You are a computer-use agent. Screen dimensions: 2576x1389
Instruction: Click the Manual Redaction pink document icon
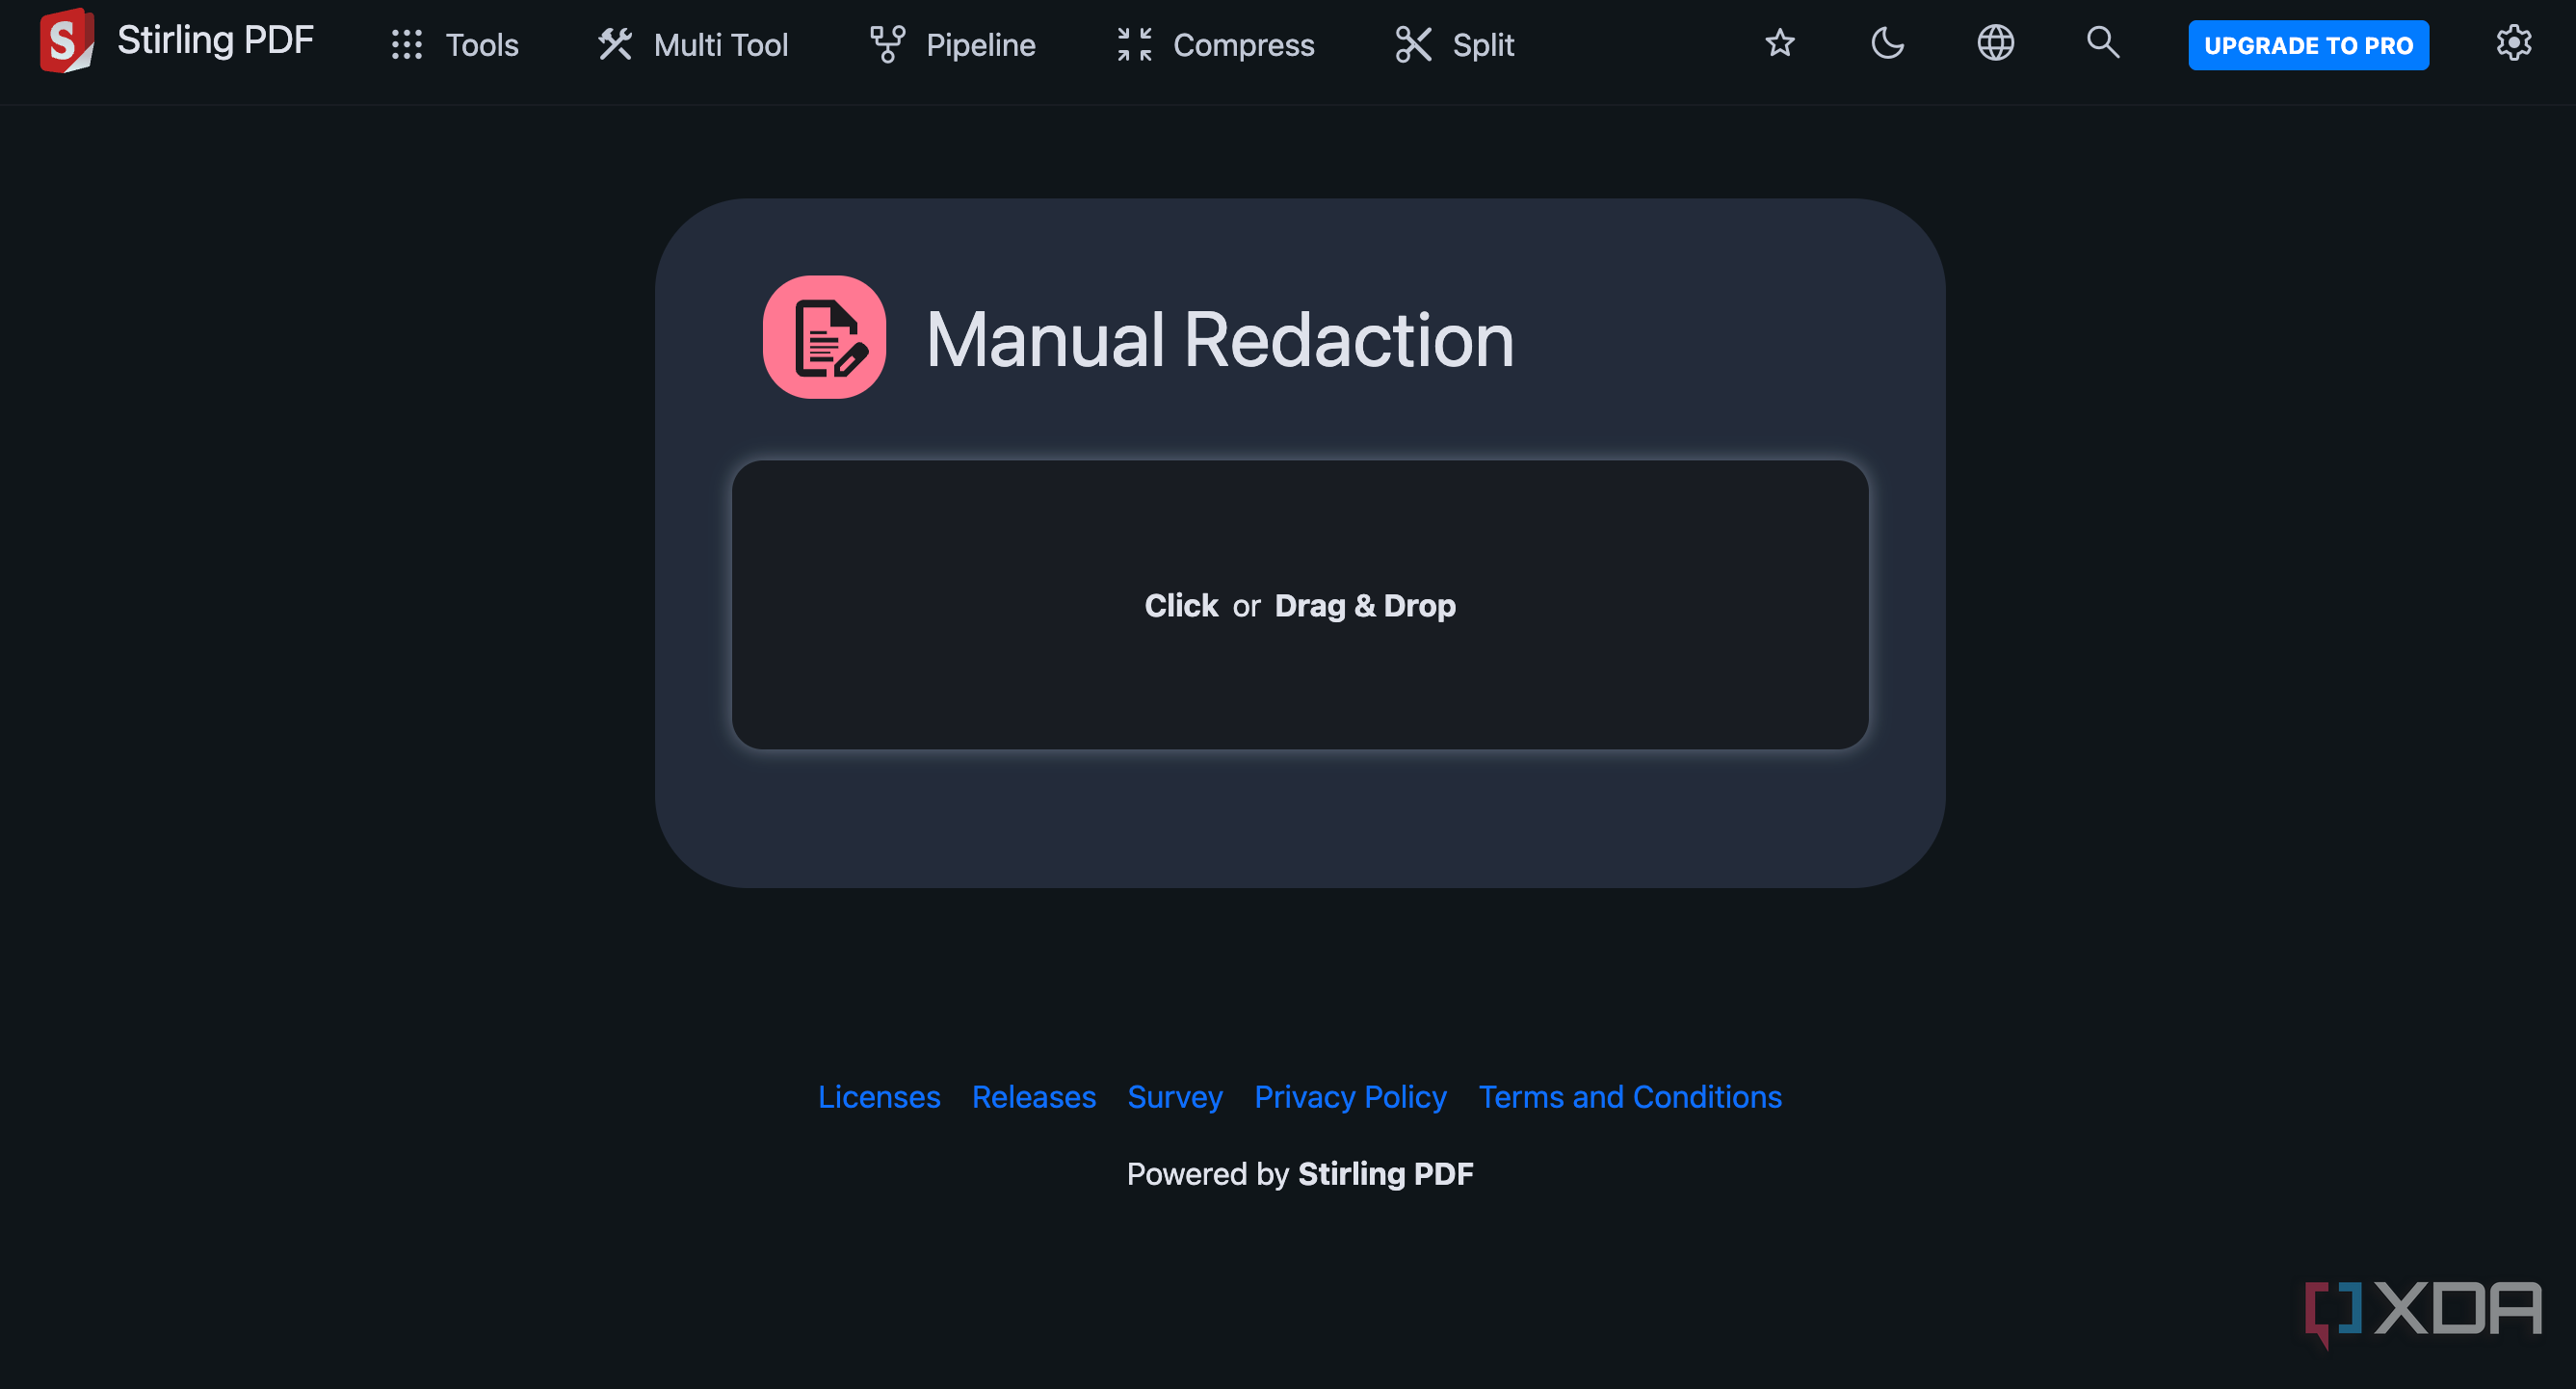(824, 337)
